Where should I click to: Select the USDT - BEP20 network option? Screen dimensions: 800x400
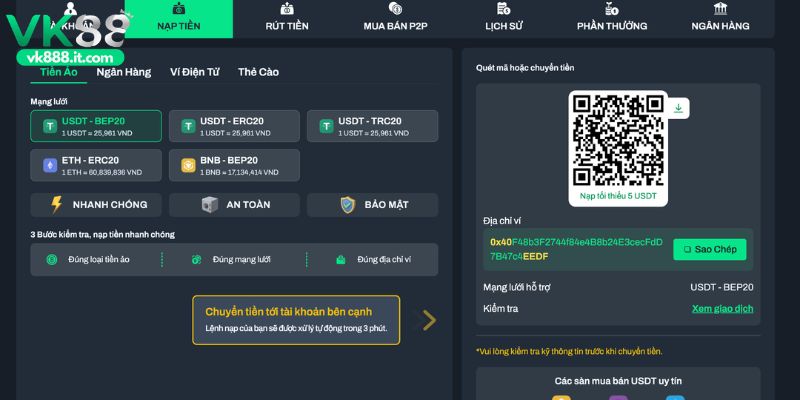96,126
